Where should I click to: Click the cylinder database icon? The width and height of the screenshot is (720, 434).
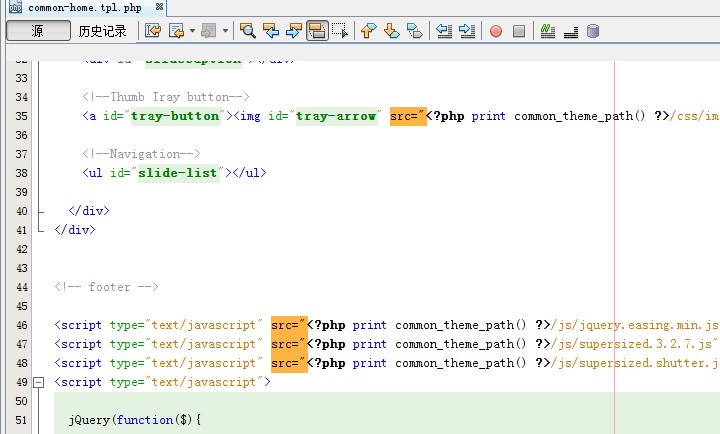click(x=593, y=31)
